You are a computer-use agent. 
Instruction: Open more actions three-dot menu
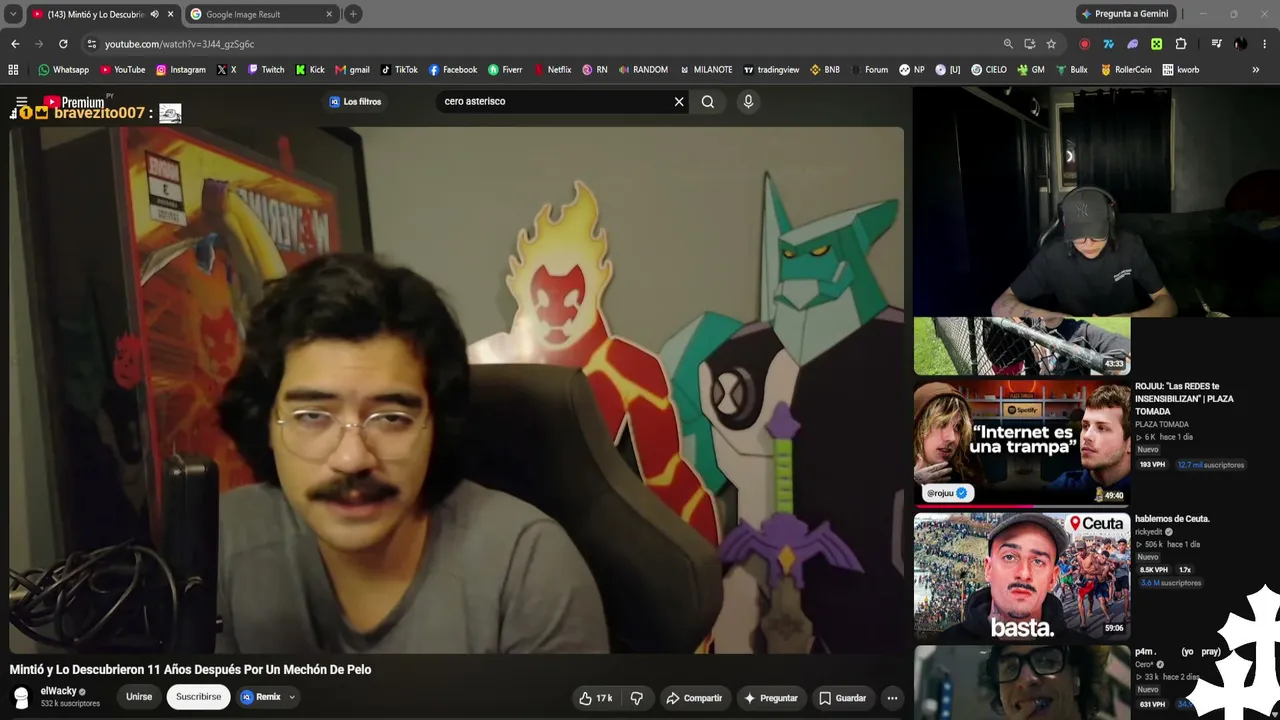tap(892, 698)
